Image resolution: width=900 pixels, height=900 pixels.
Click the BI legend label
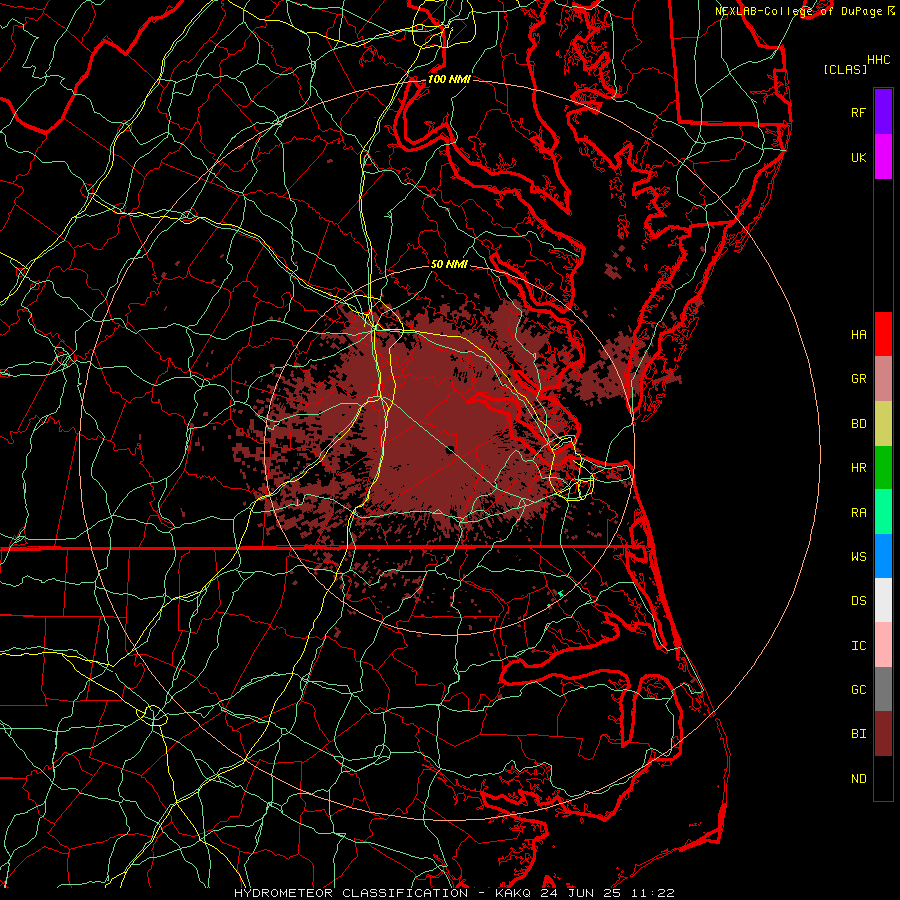click(858, 734)
